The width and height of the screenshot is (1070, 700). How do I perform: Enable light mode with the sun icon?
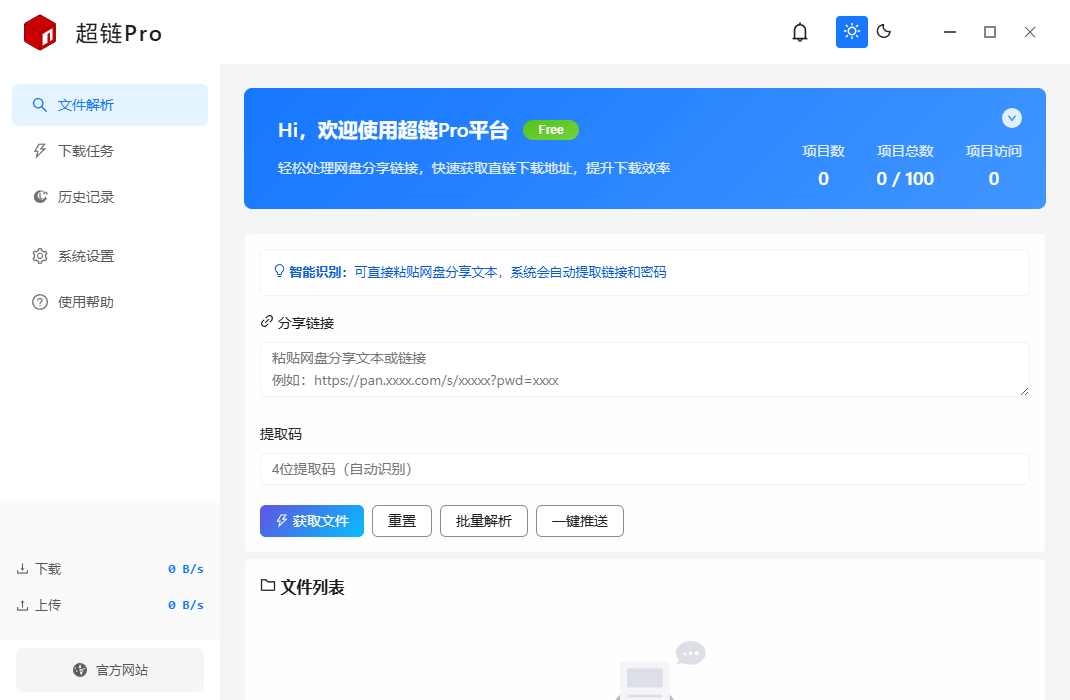[851, 31]
